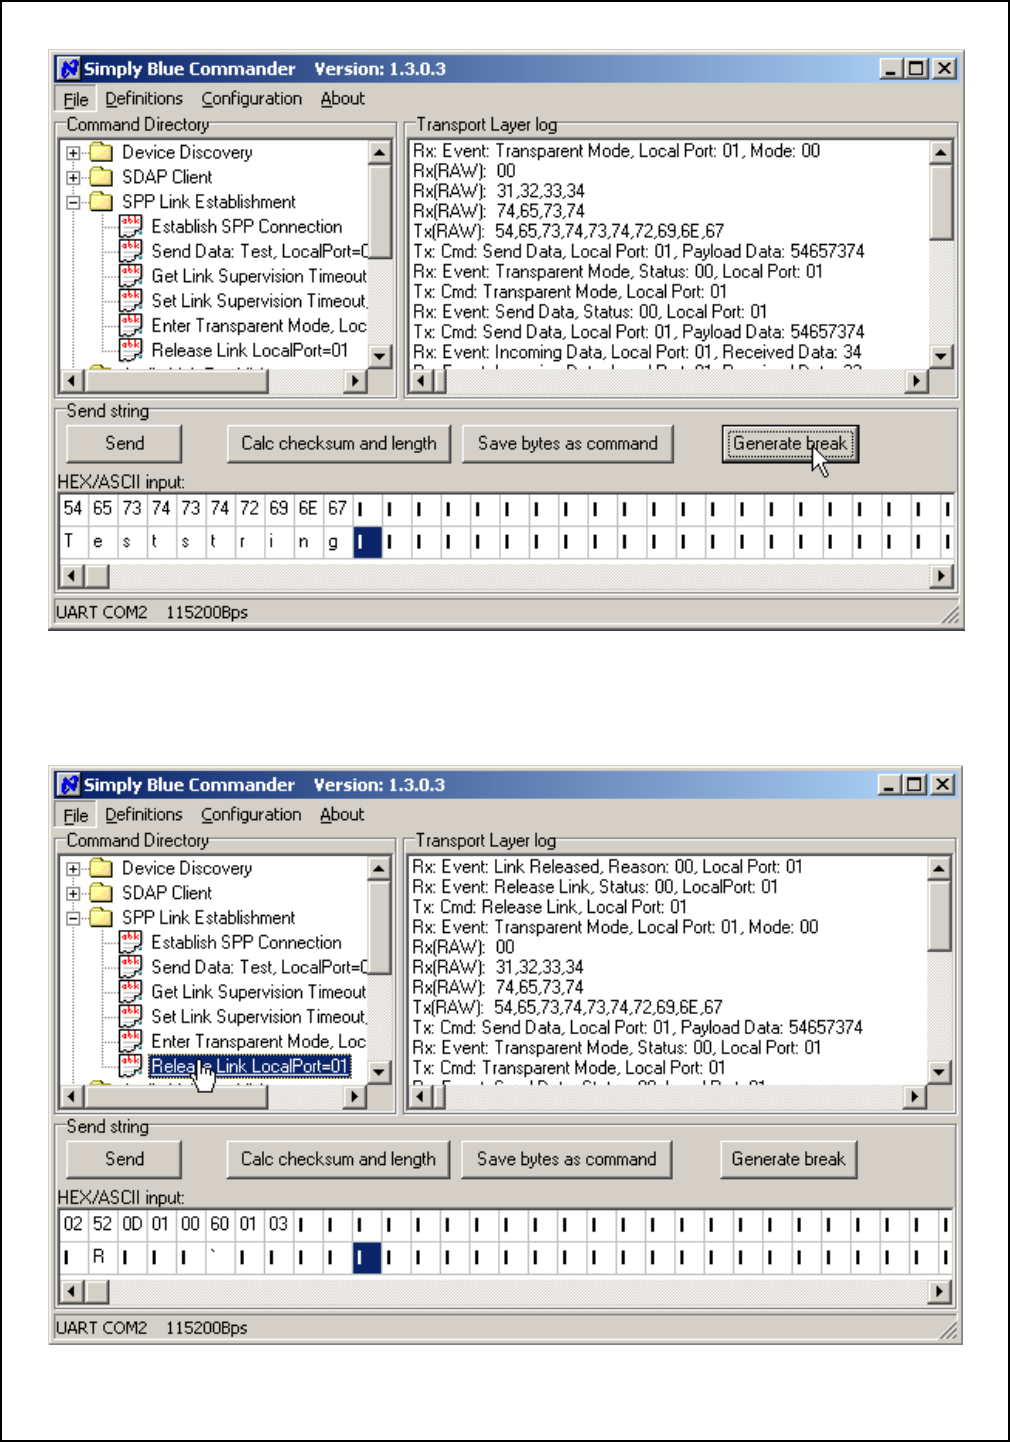Select Establish SPP Connection in lower tree
Screen dimensions: 1010x1442
point(246,942)
